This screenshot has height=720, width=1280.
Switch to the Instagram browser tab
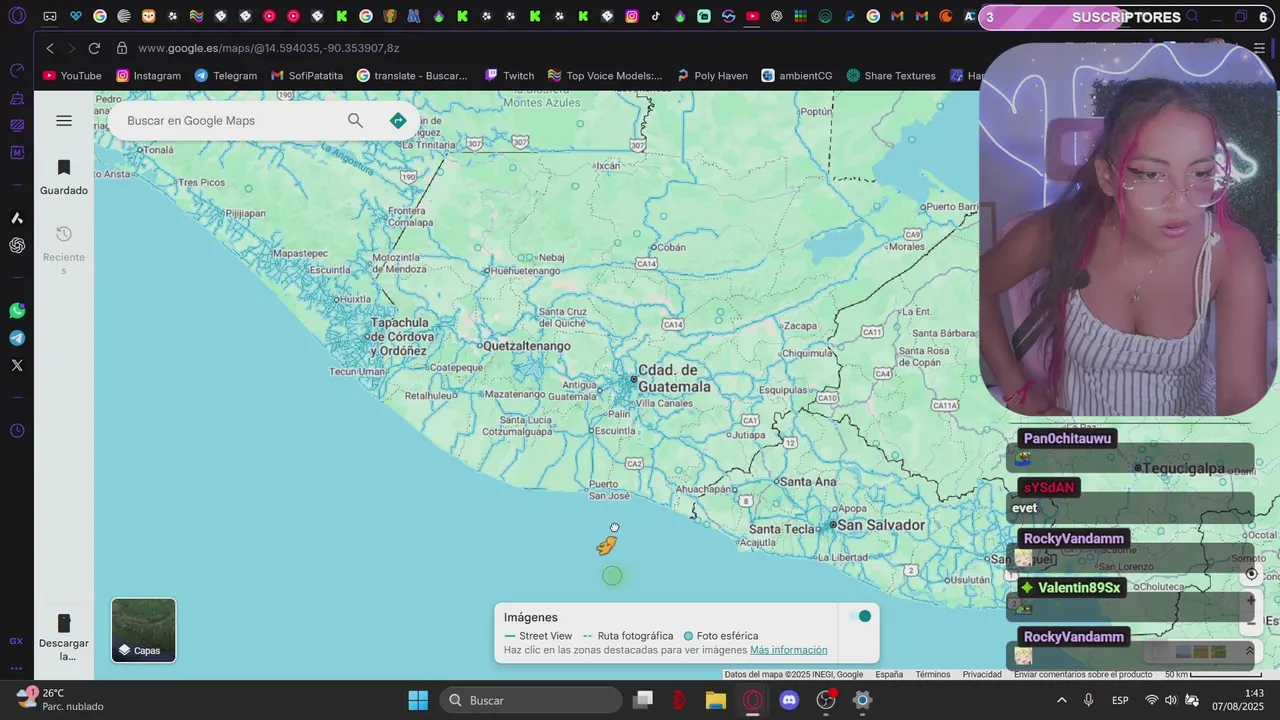(632, 16)
